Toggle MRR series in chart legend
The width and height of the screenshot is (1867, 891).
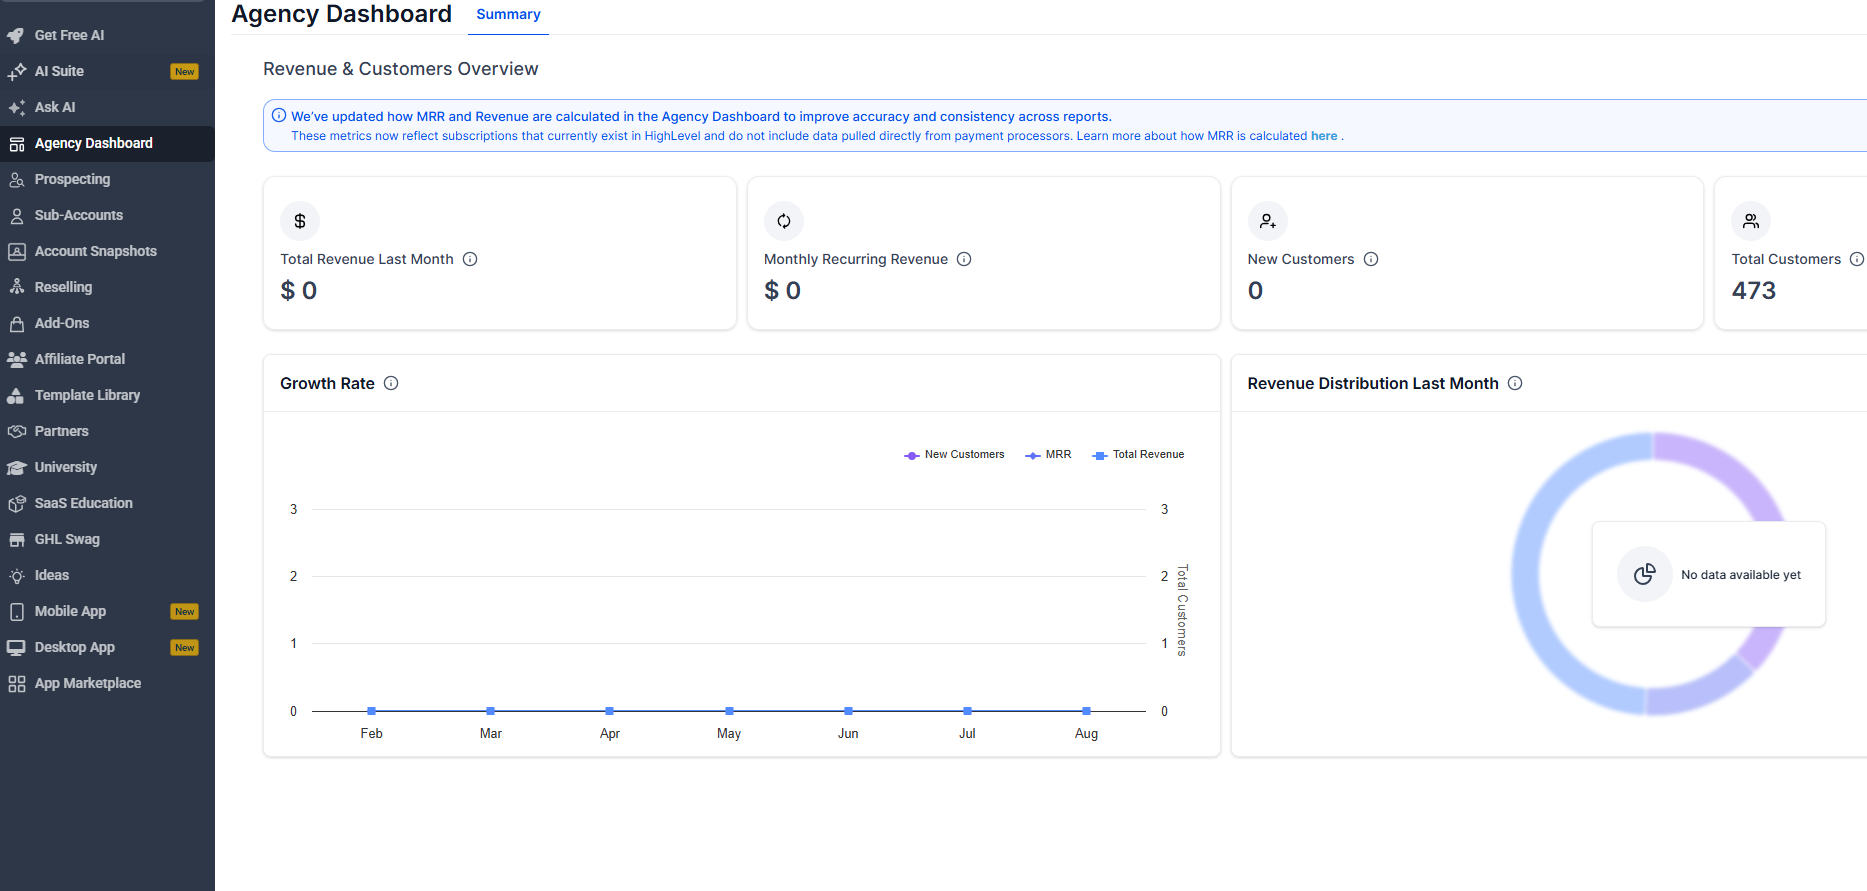pyautogui.click(x=1048, y=454)
